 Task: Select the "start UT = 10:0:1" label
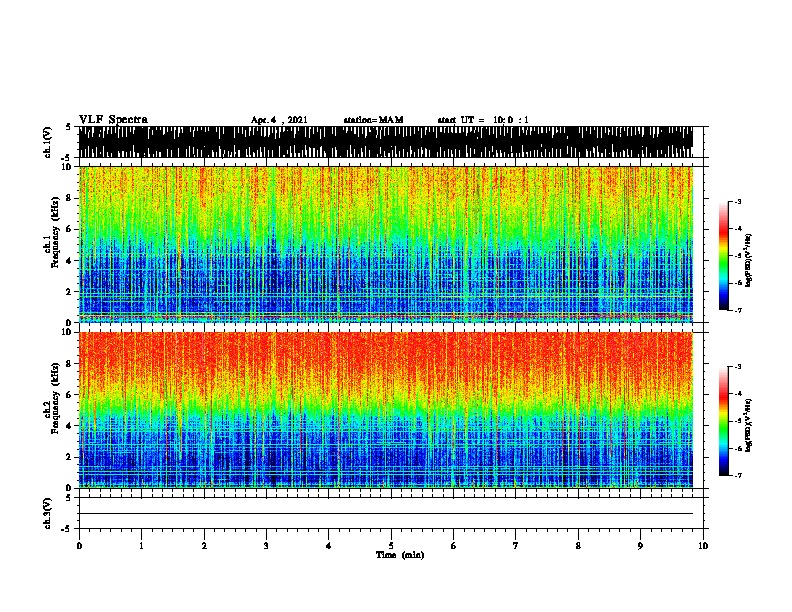point(483,120)
